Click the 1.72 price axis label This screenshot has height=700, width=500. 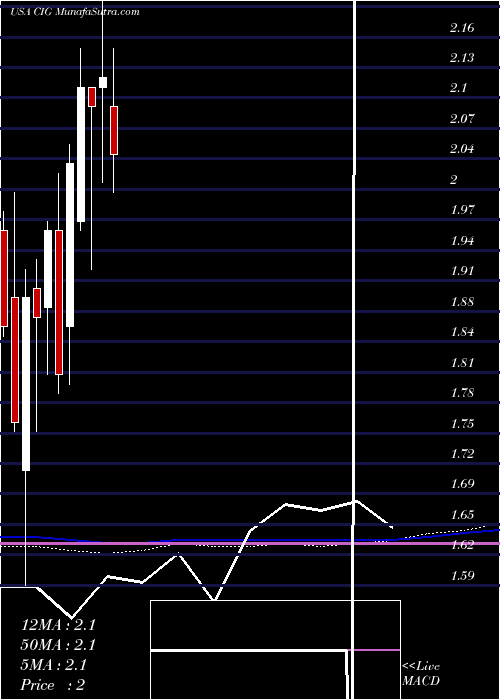[x=462, y=454]
